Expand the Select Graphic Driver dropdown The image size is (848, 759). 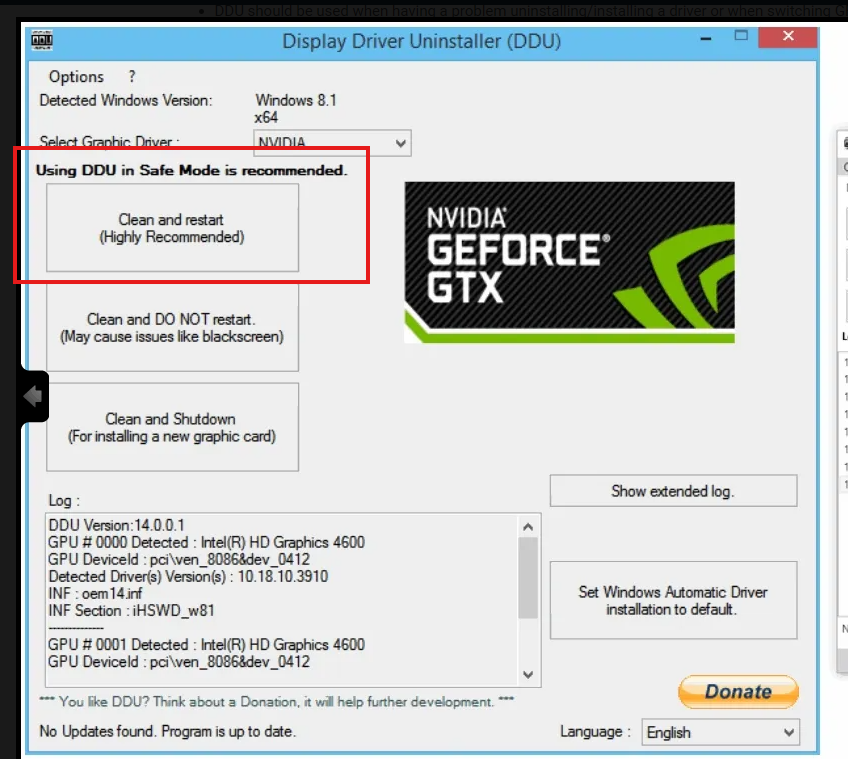click(332, 143)
